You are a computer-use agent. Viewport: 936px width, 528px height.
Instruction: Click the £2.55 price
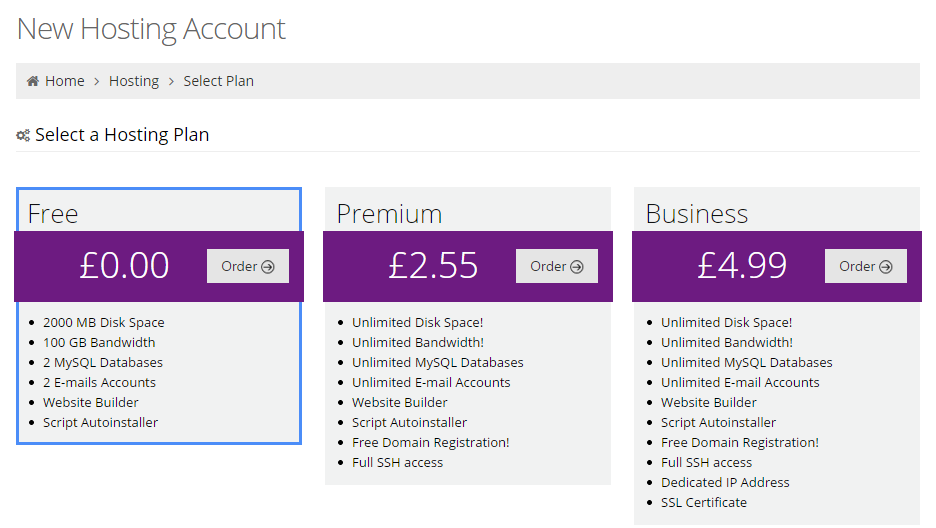[433, 265]
